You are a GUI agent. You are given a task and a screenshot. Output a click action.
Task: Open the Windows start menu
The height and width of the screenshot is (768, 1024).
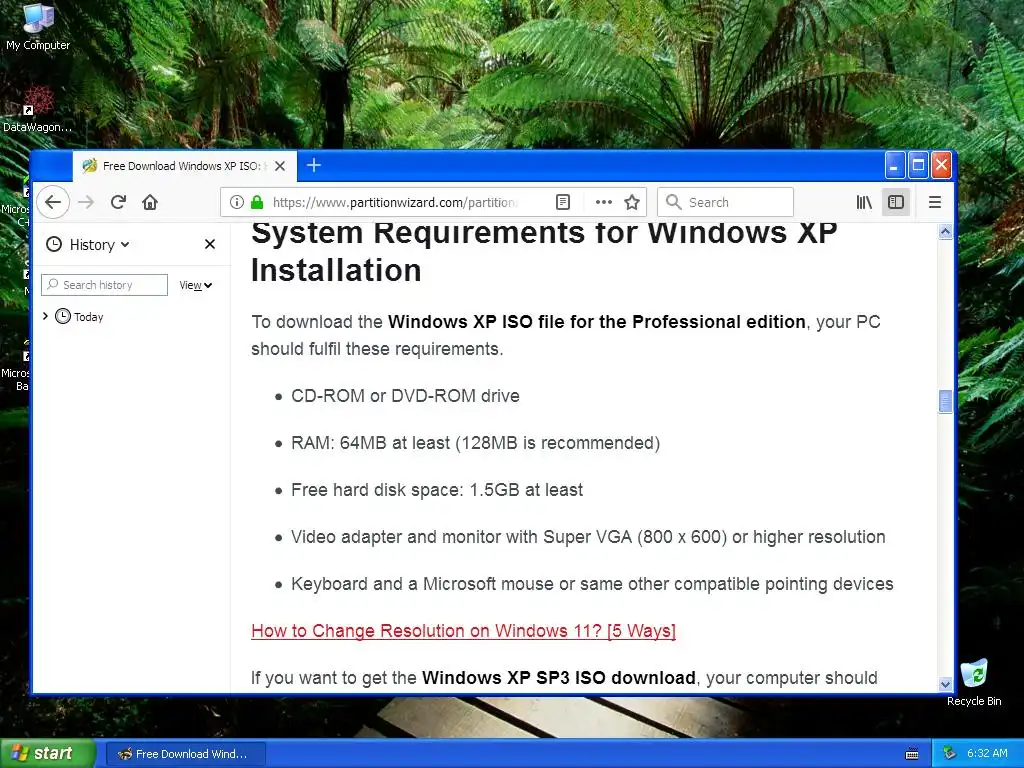click(x=47, y=753)
